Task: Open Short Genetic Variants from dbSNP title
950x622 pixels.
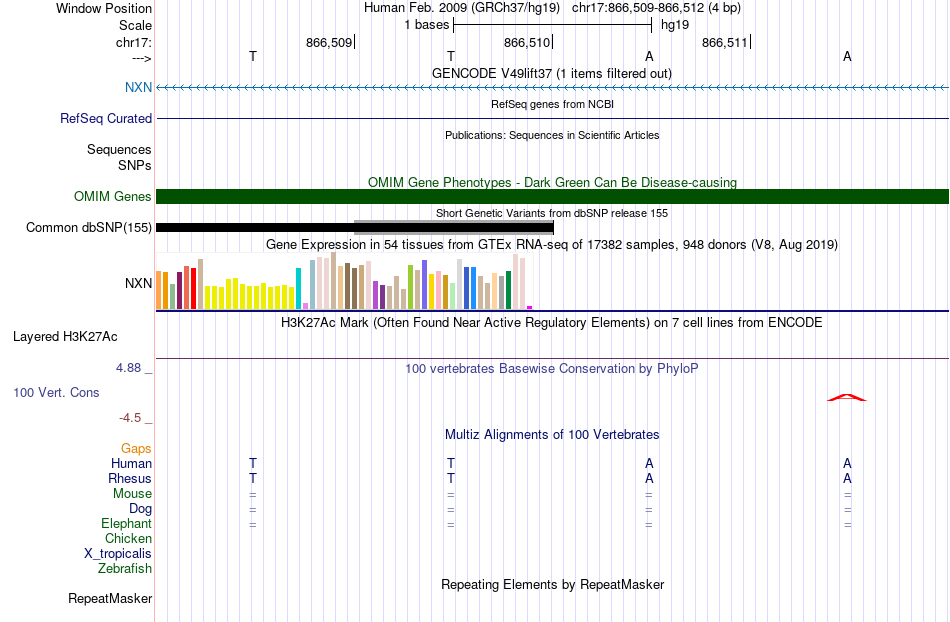Action: [552, 213]
